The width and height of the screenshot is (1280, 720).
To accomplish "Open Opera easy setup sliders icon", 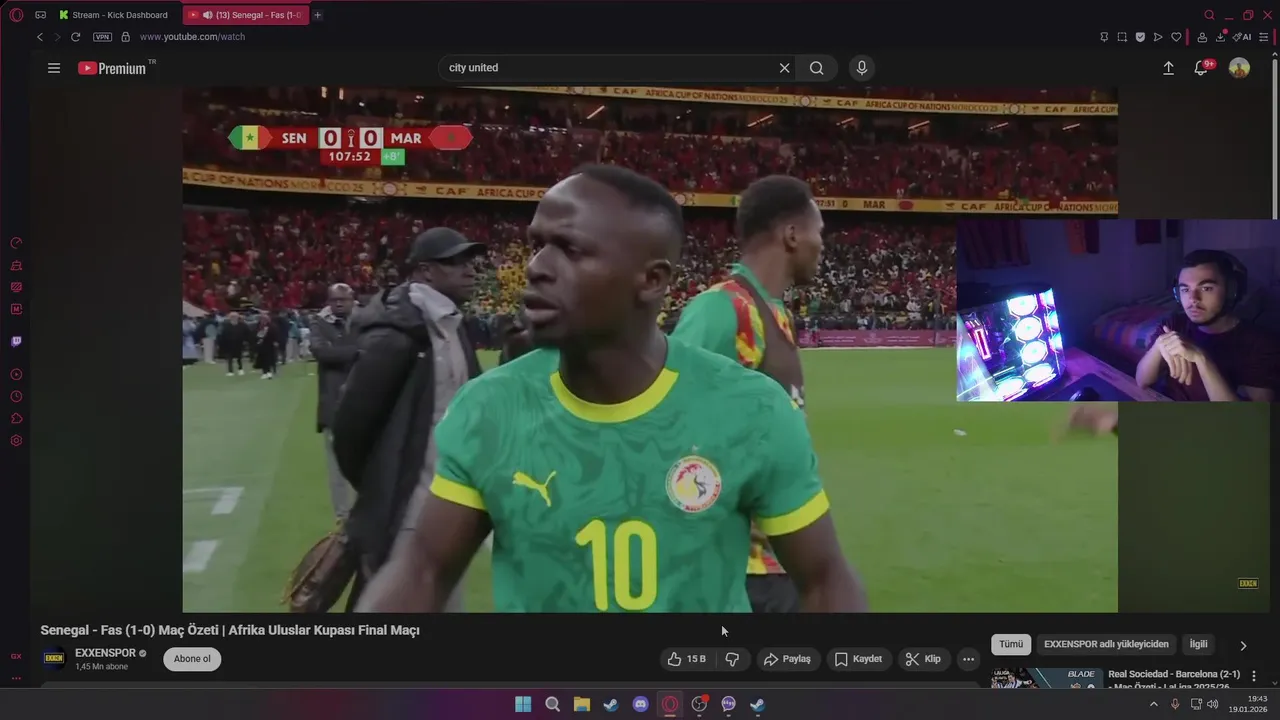I will pyautogui.click(x=1264, y=37).
